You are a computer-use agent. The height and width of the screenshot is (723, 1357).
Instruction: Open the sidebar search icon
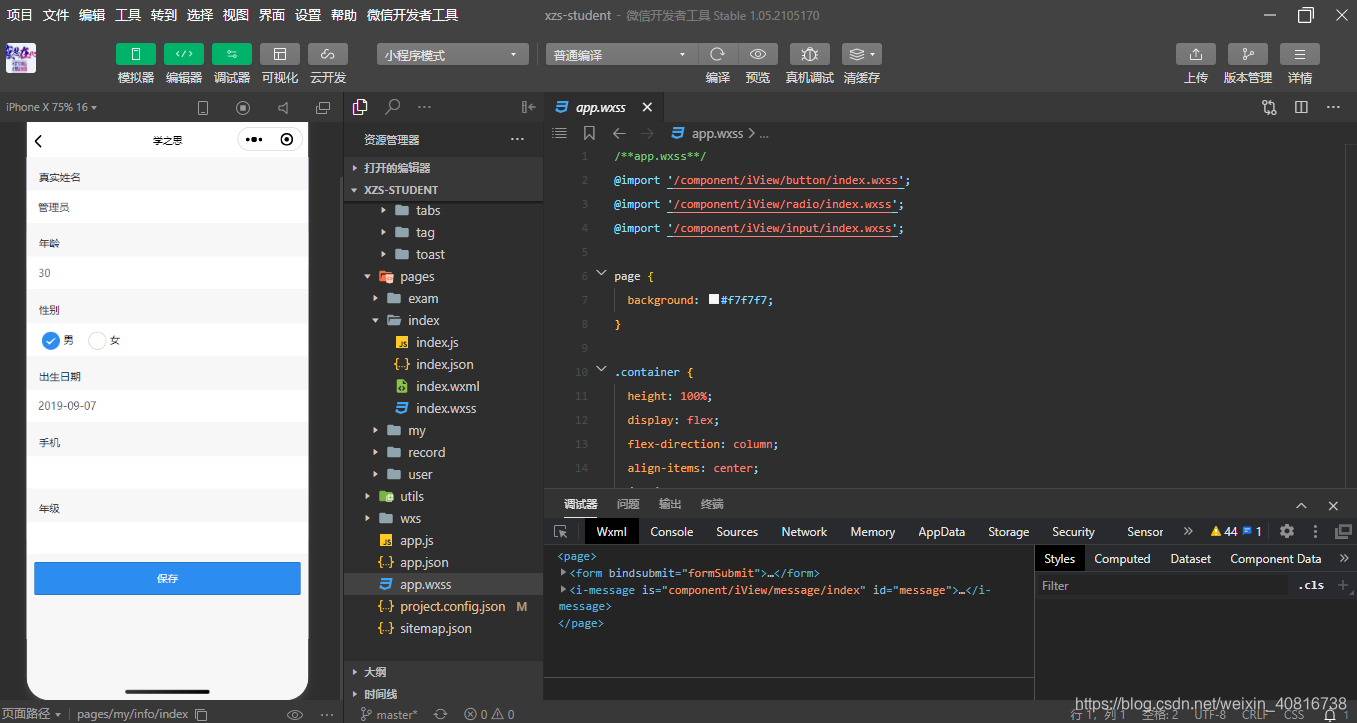(393, 107)
